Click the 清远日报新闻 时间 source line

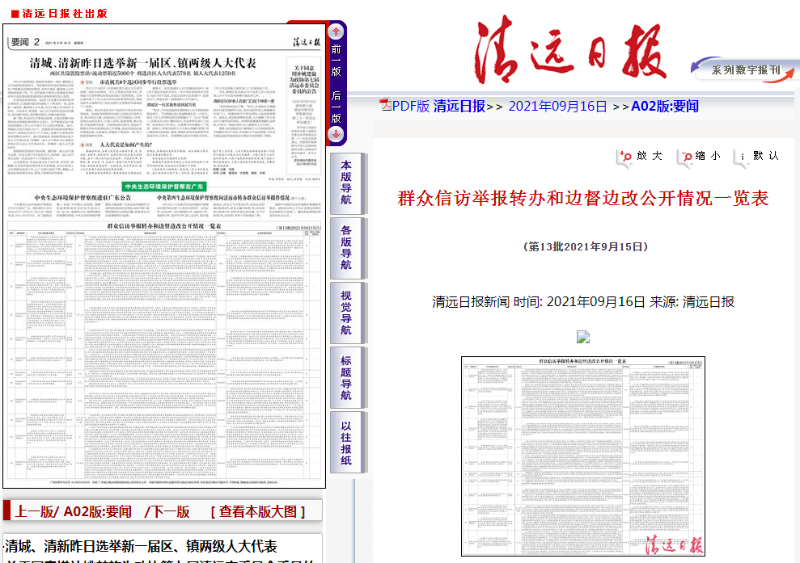(583, 302)
